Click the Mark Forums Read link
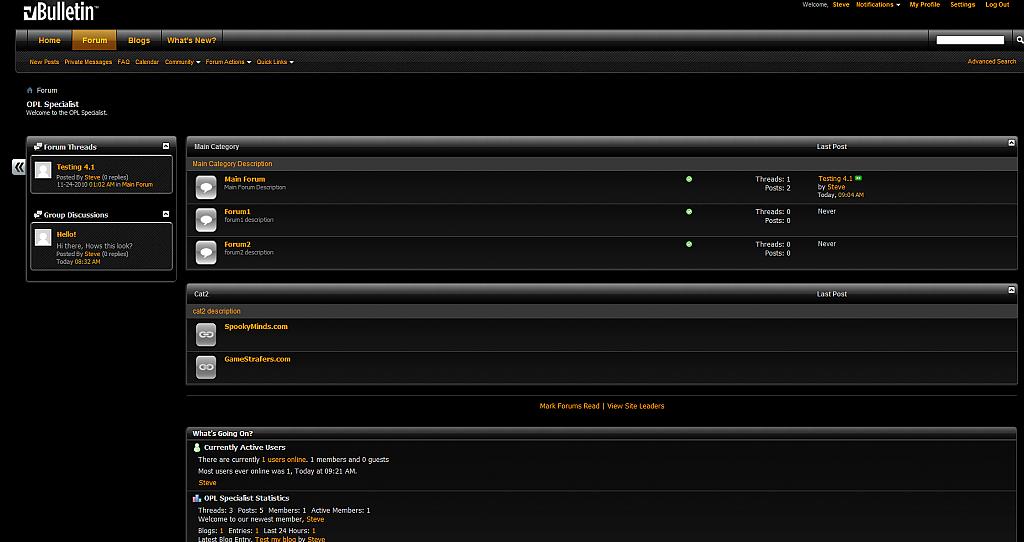The height and width of the screenshot is (542, 1024). point(569,406)
